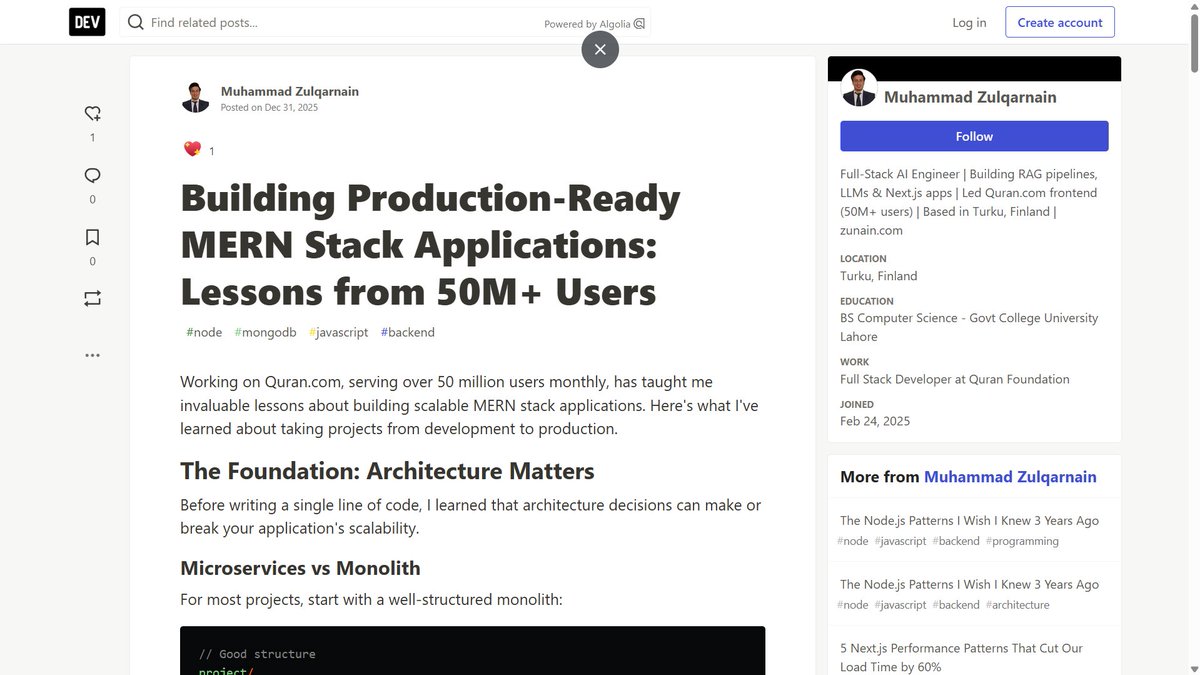Screen dimensions: 1200x675
Task: Click the Create account button
Action: point(1060,22)
